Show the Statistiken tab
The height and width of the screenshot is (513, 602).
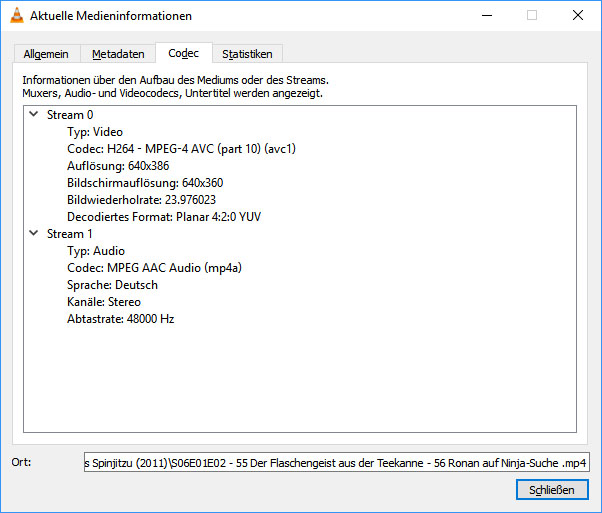[x=247, y=54]
